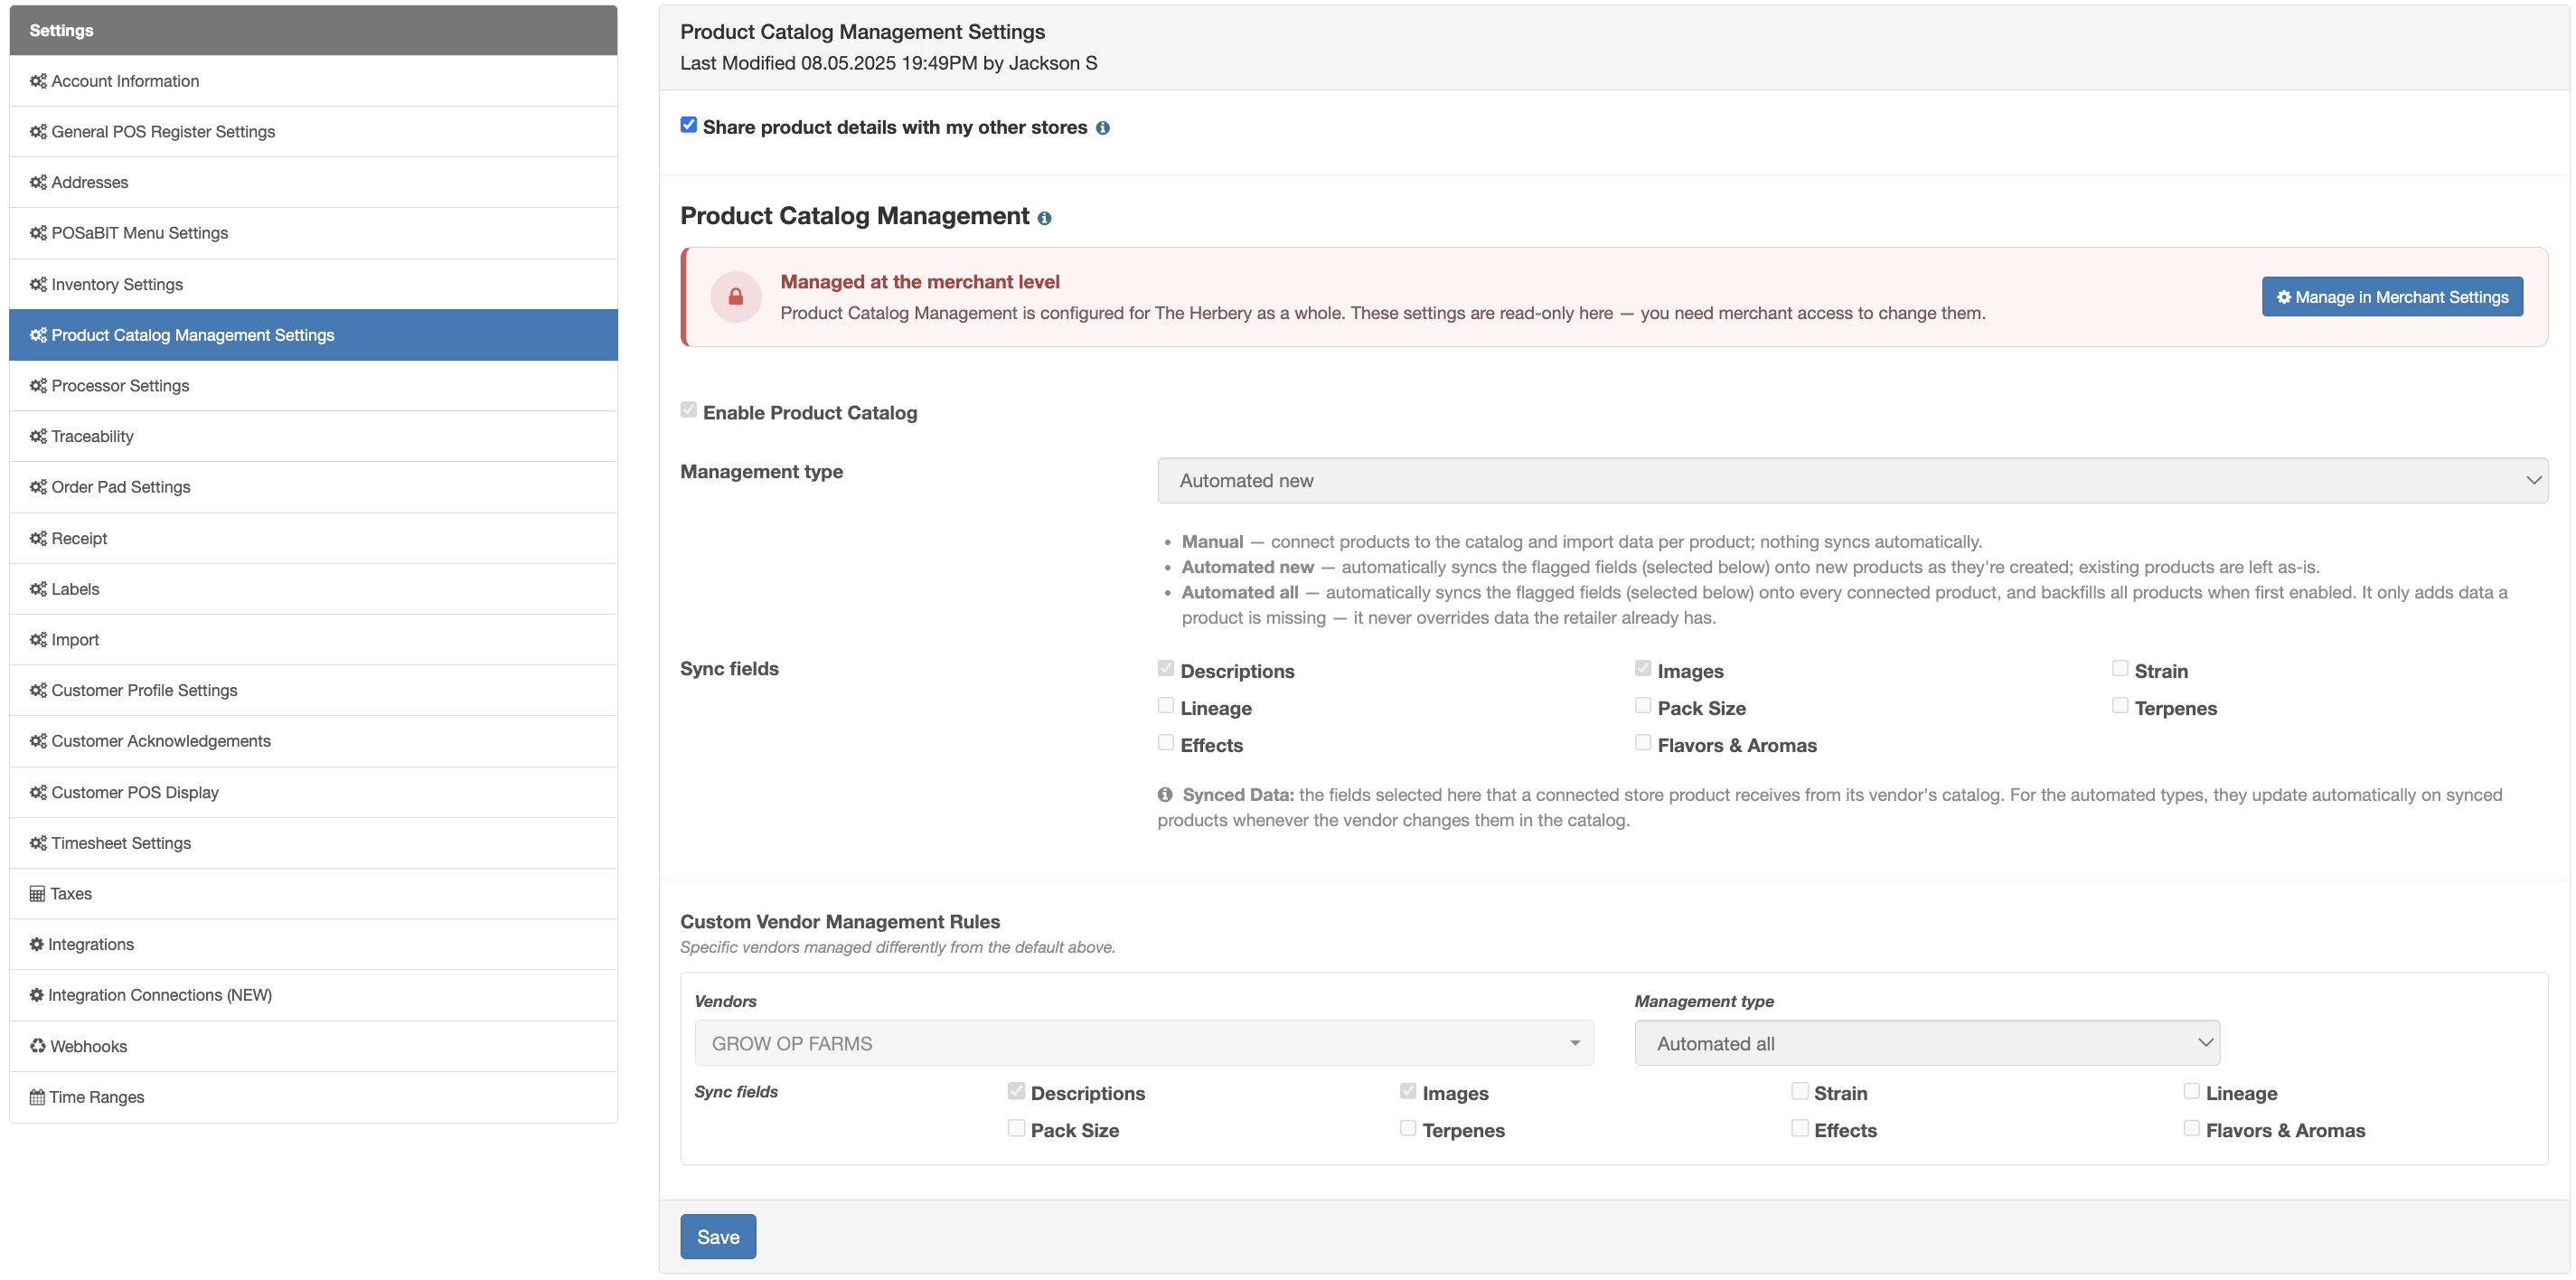
Task: Check Terpenes in the main Sync fields
Action: tap(2120, 705)
